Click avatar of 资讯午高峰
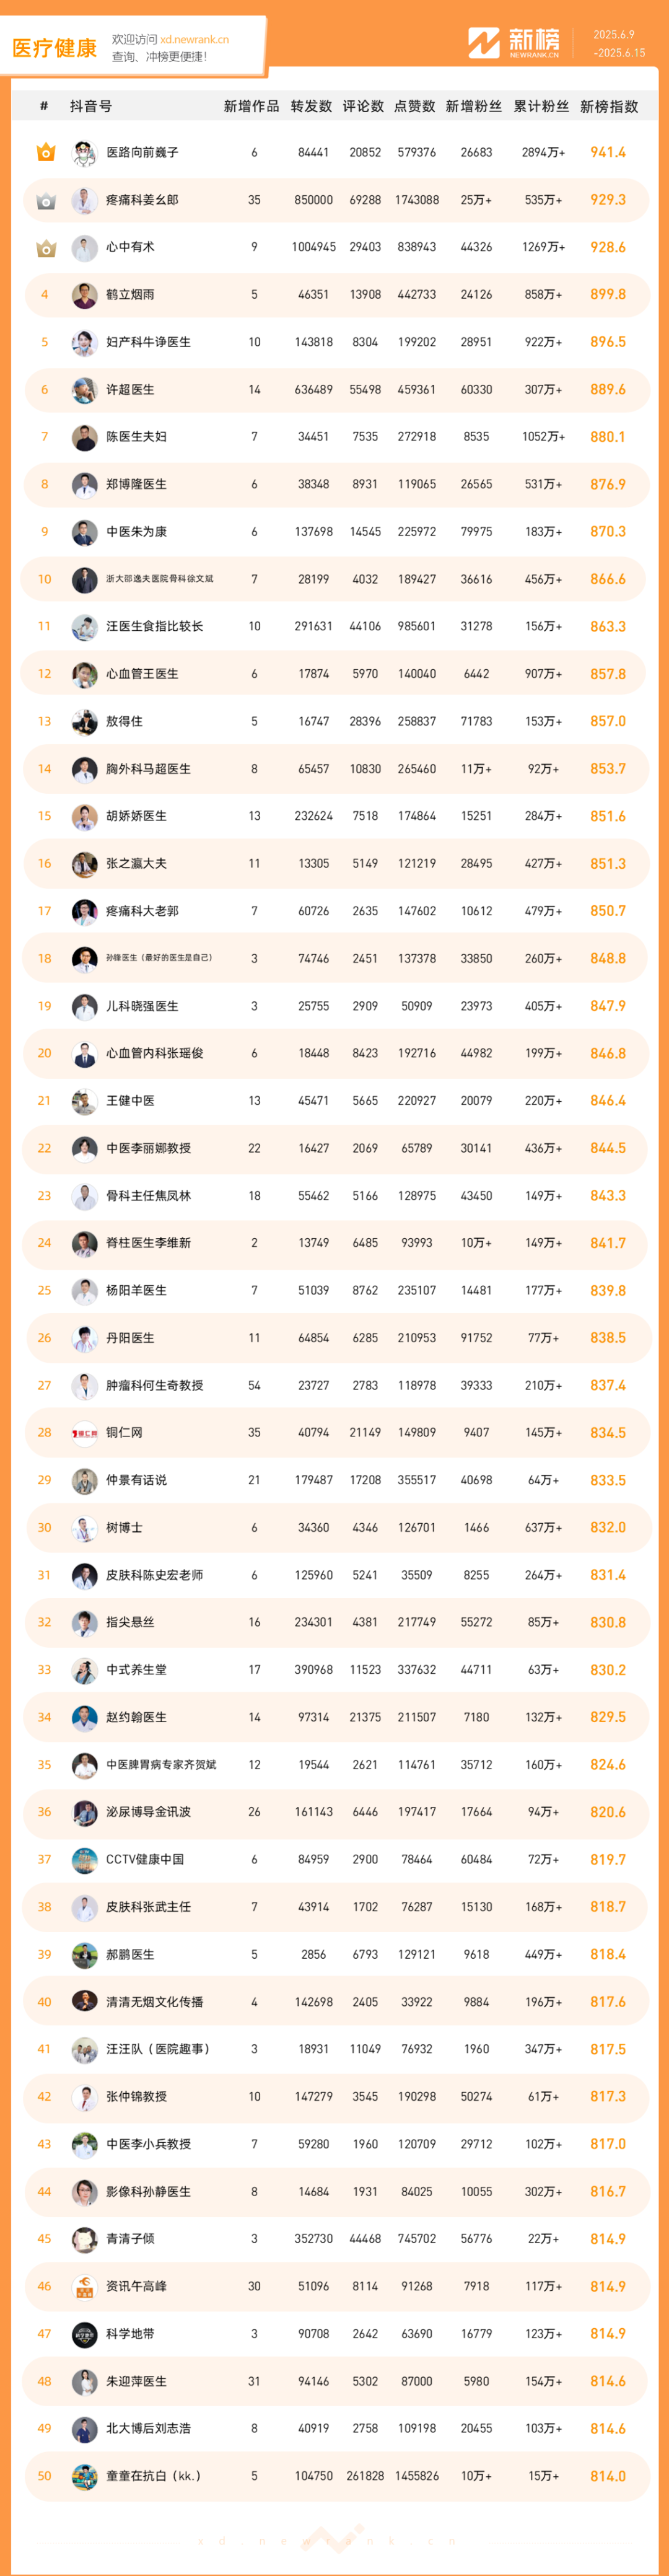Viewport: 669px width, 2576px height. (x=84, y=2287)
